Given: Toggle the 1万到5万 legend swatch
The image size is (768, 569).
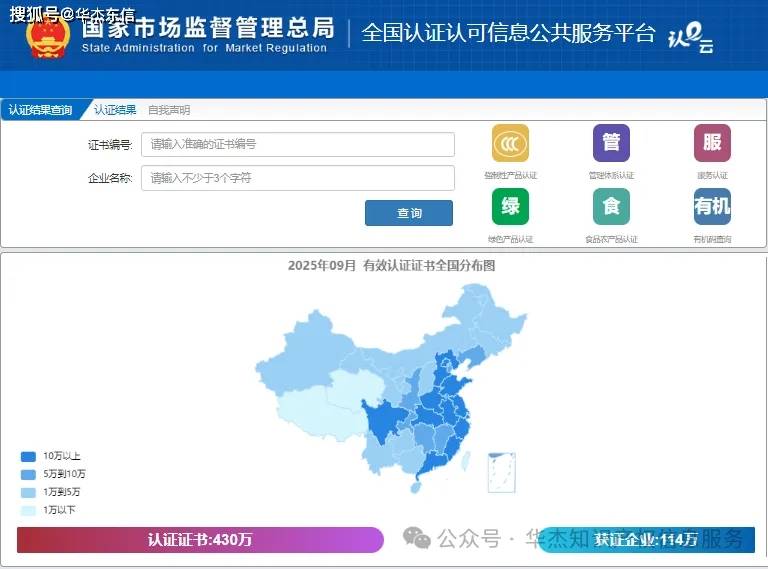Looking at the screenshot, I should [28, 492].
